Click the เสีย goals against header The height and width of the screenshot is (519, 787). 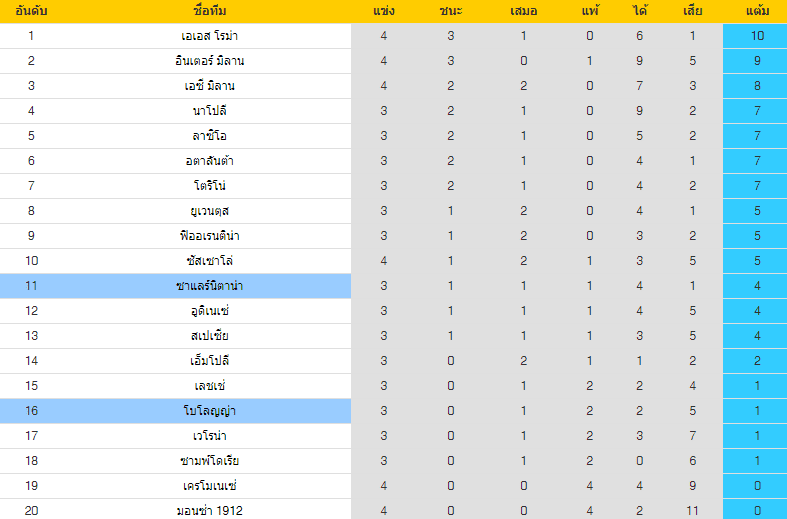pos(692,11)
